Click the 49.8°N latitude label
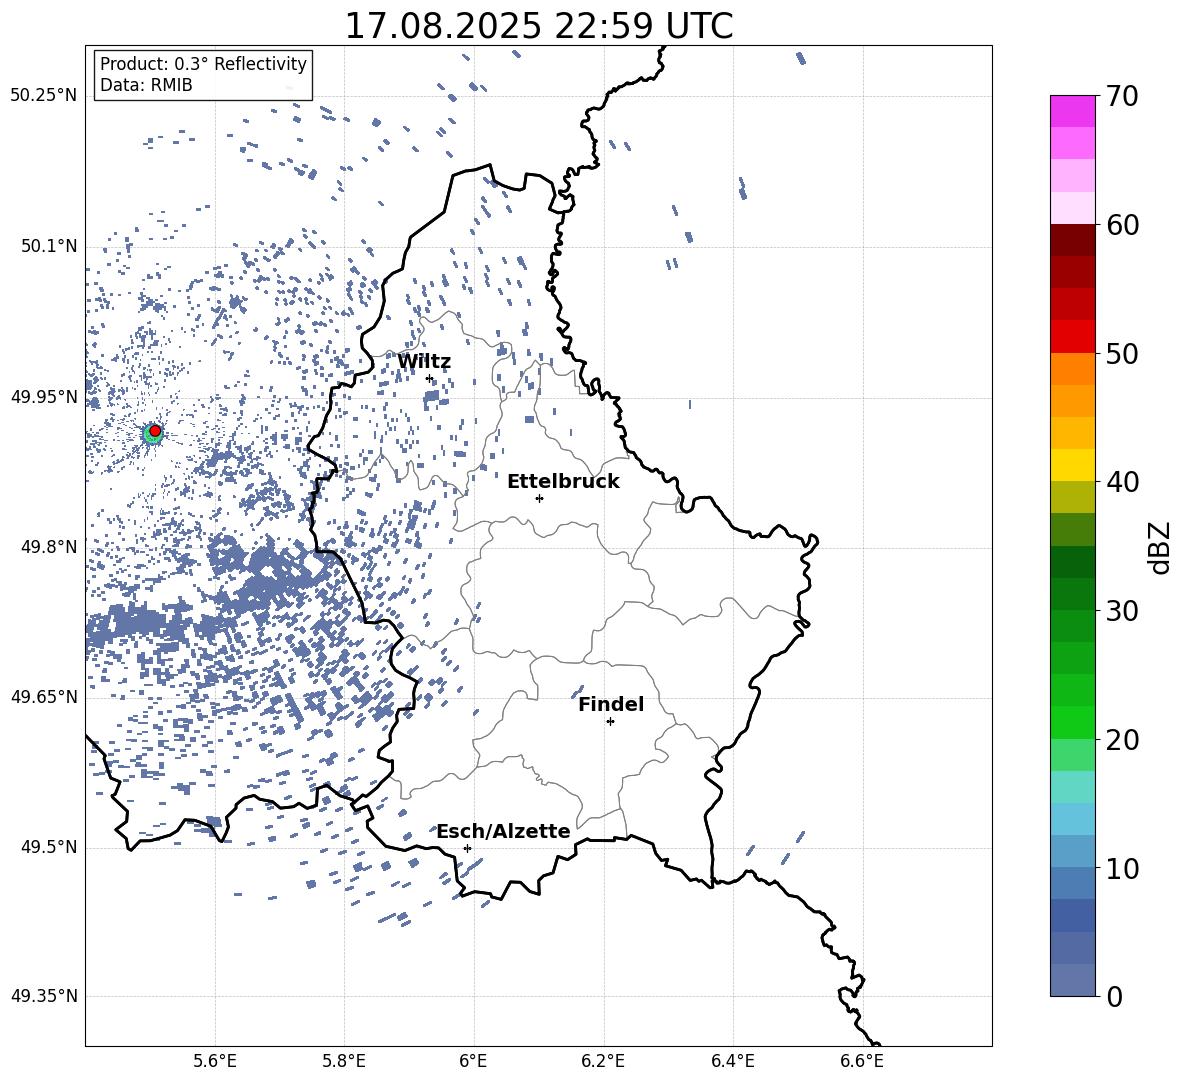 [x=49, y=547]
